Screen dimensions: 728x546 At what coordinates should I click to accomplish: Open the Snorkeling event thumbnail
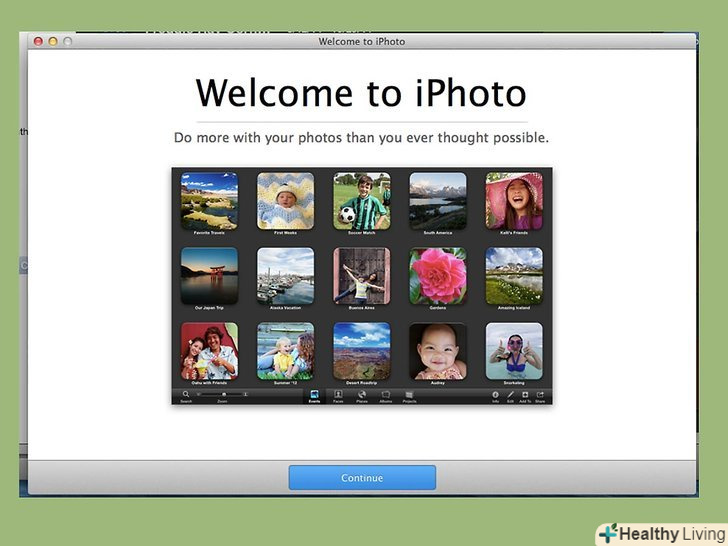click(514, 351)
